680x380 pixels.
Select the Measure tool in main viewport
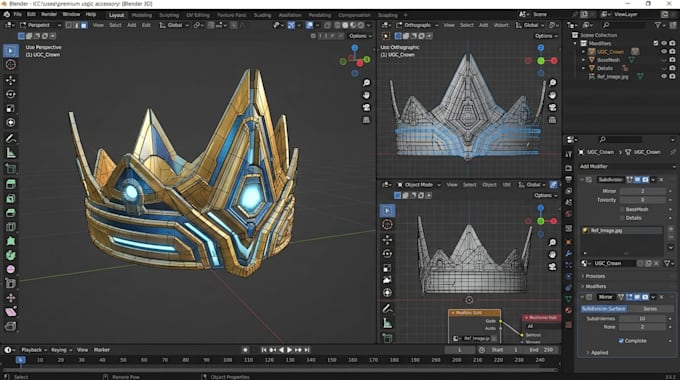pyautogui.click(x=10, y=153)
